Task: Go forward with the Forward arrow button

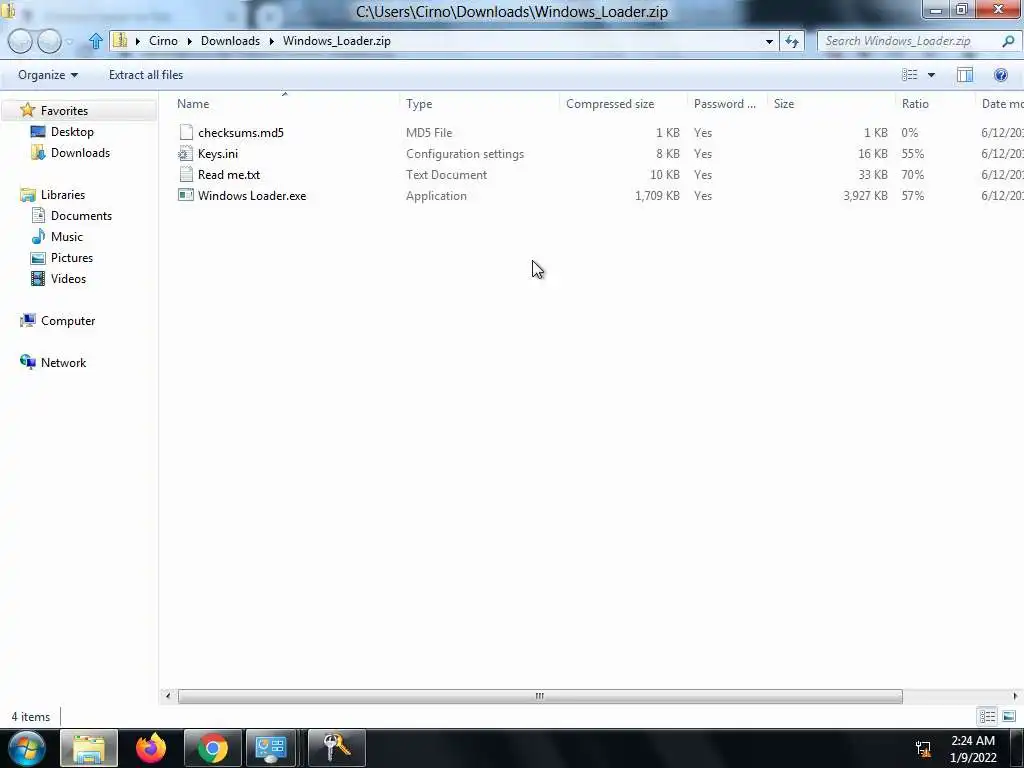Action: (x=50, y=41)
